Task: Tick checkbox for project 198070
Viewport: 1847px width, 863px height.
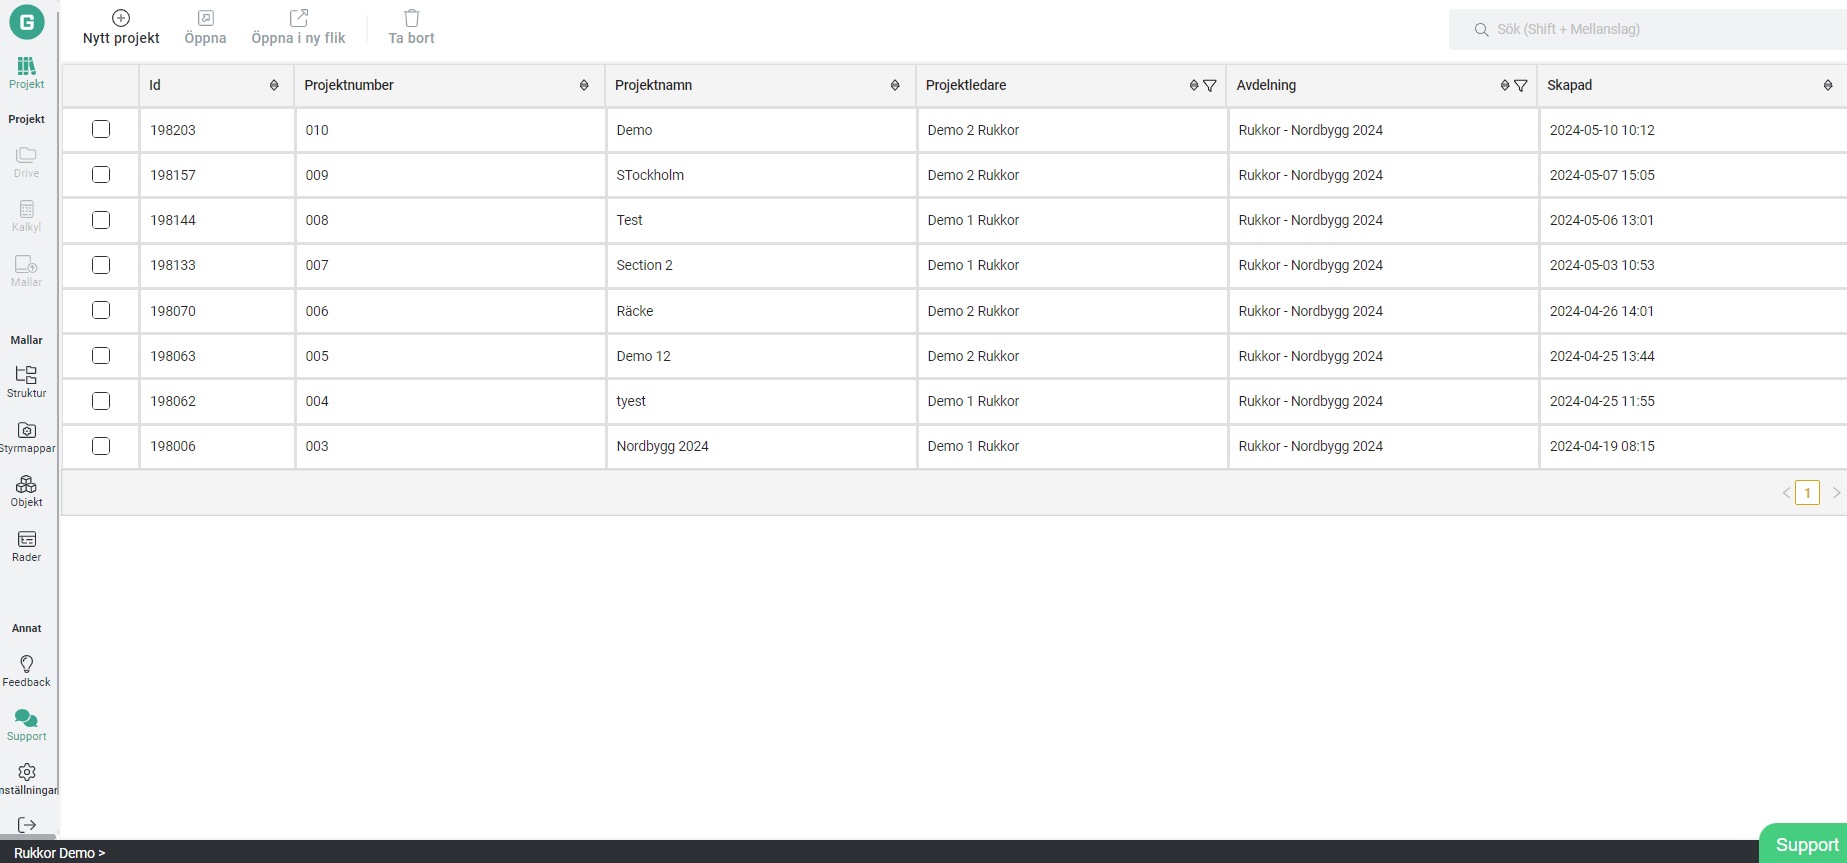Action: [x=101, y=310]
